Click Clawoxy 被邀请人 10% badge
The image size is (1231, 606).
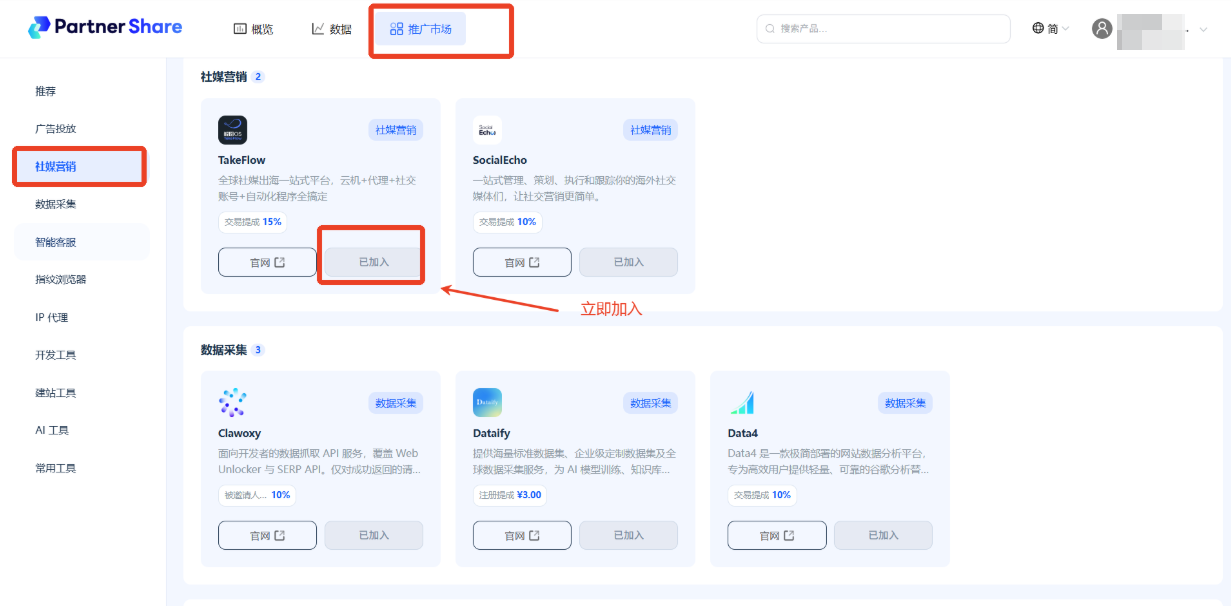(257, 495)
